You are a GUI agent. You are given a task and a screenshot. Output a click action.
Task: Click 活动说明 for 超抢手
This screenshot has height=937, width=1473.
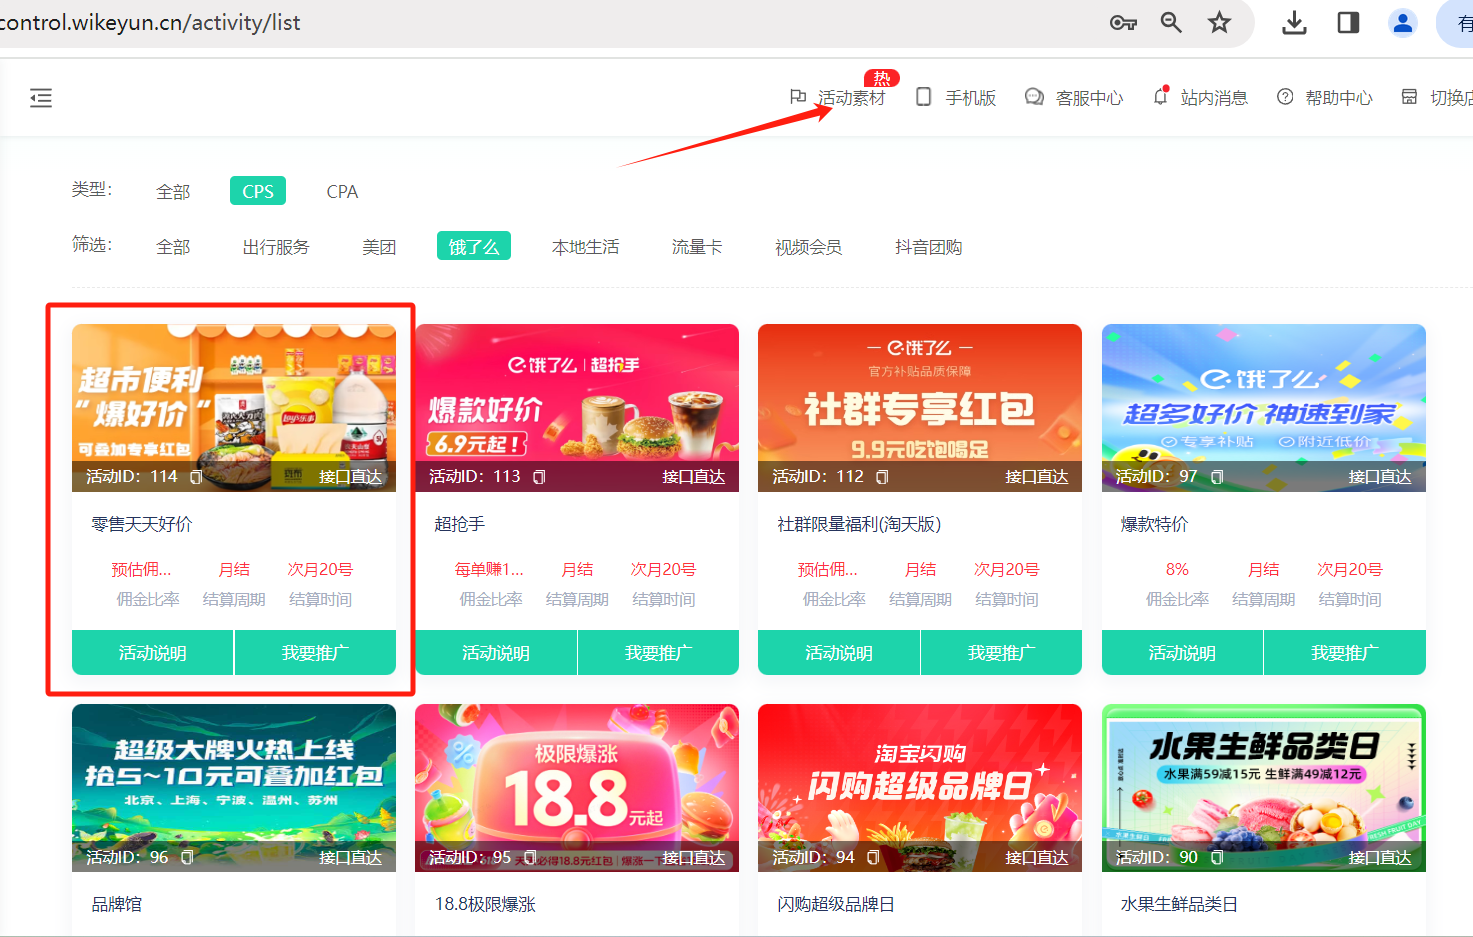pos(496,653)
